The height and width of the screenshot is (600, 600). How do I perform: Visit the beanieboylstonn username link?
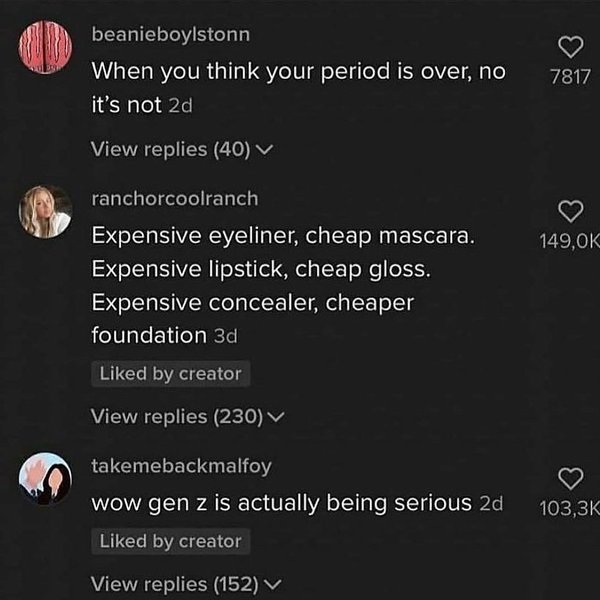coord(170,35)
